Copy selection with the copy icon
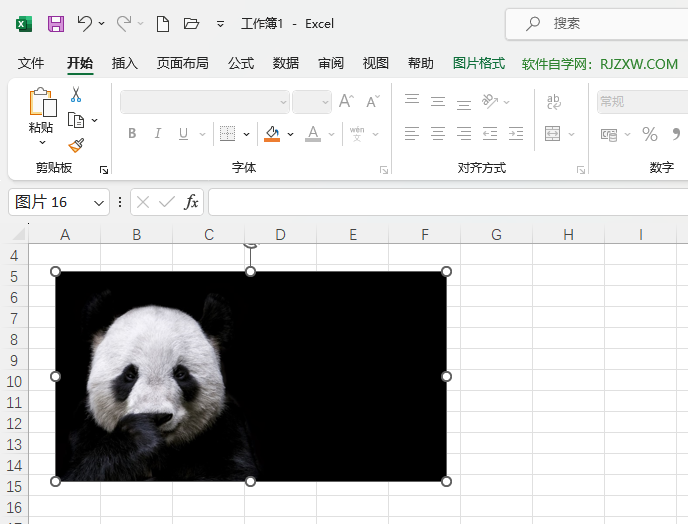The width and height of the screenshot is (688, 524). [76, 120]
